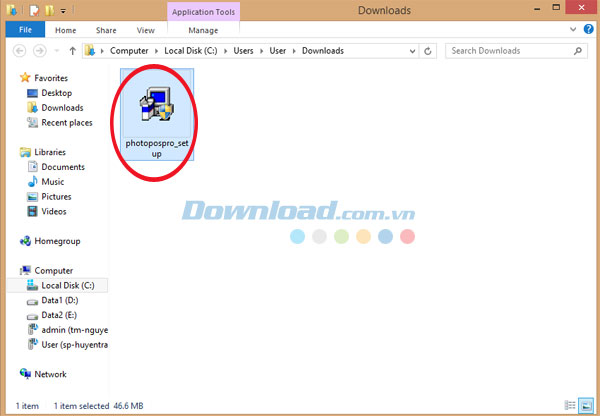Open Data2 (E:) drive

point(59,315)
